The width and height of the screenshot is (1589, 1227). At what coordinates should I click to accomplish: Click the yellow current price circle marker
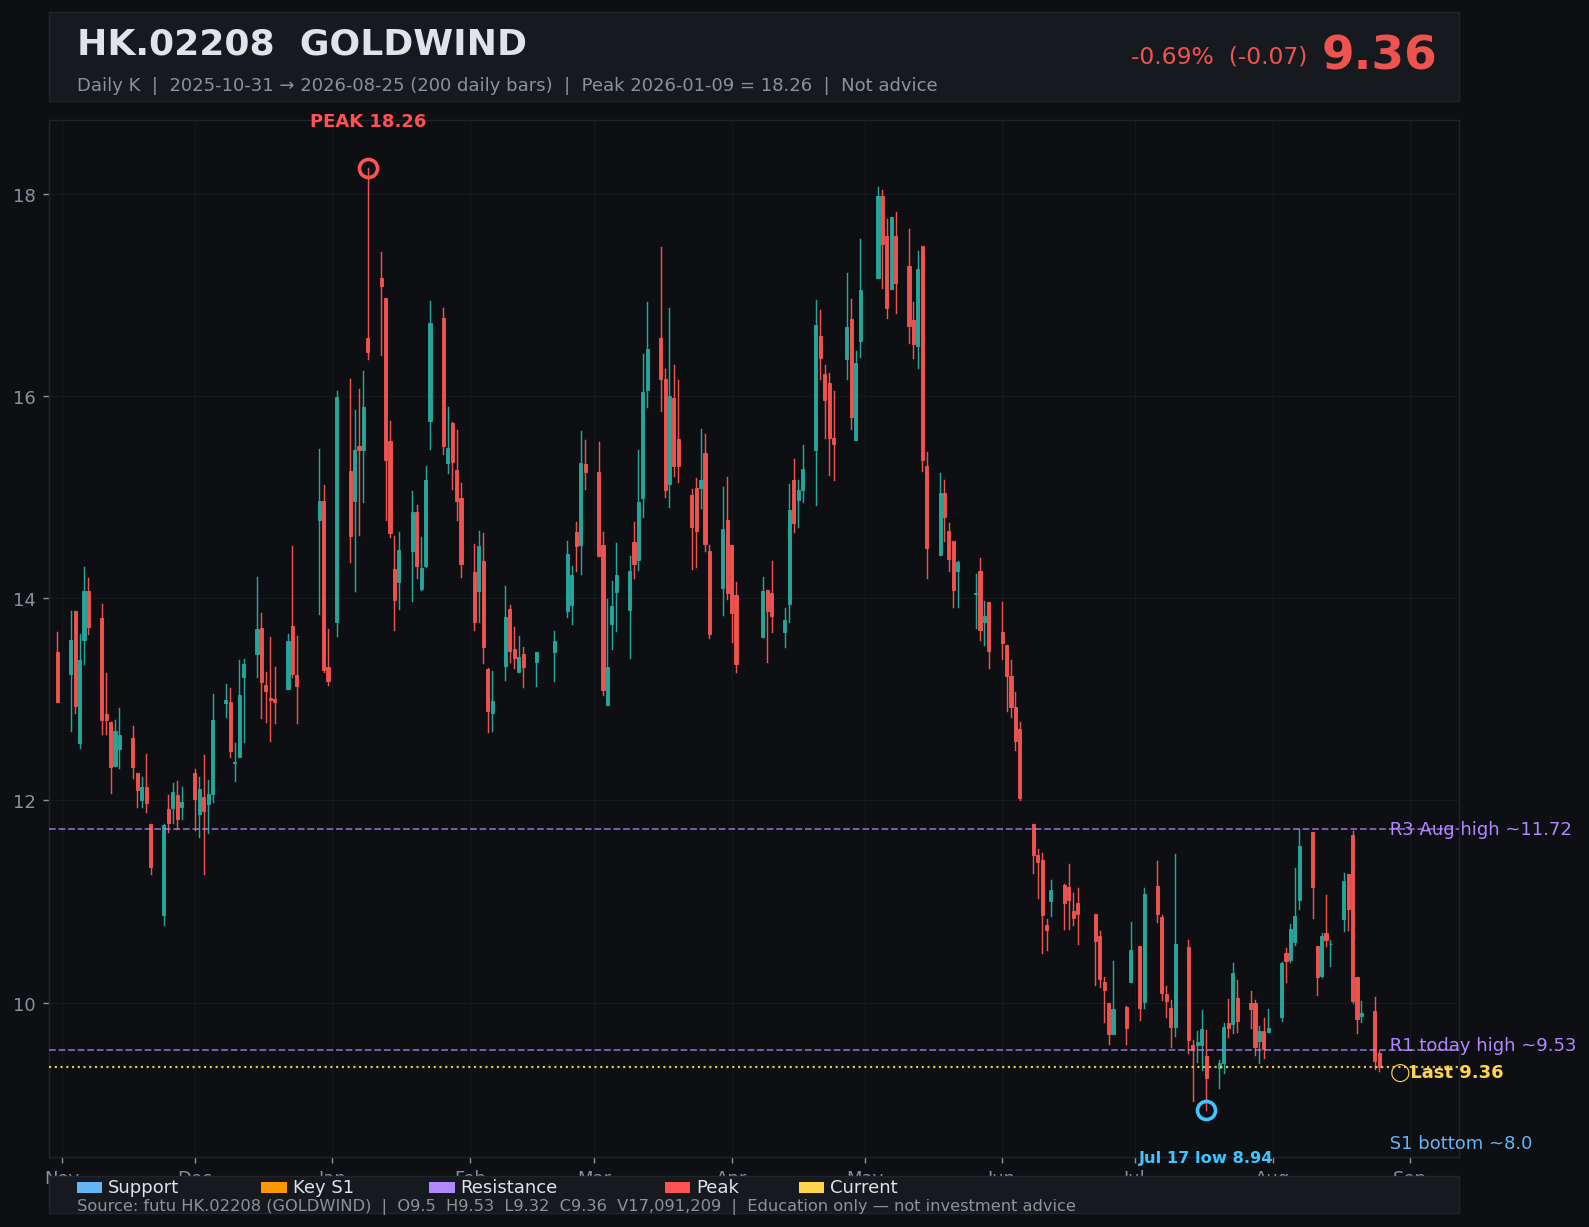click(x=1400, y=1073)
